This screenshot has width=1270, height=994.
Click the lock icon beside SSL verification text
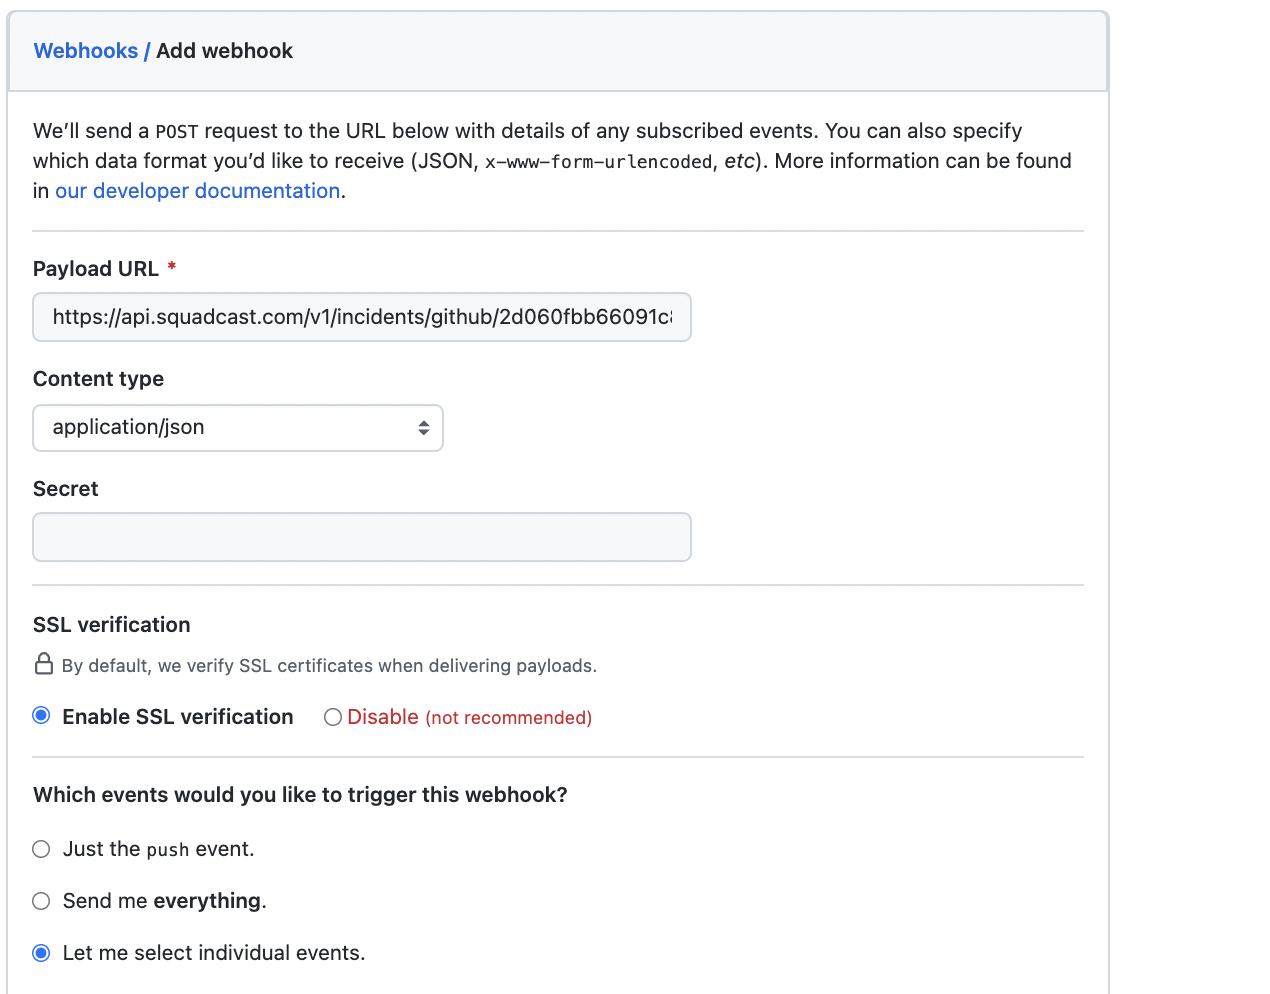pos(43,664)
